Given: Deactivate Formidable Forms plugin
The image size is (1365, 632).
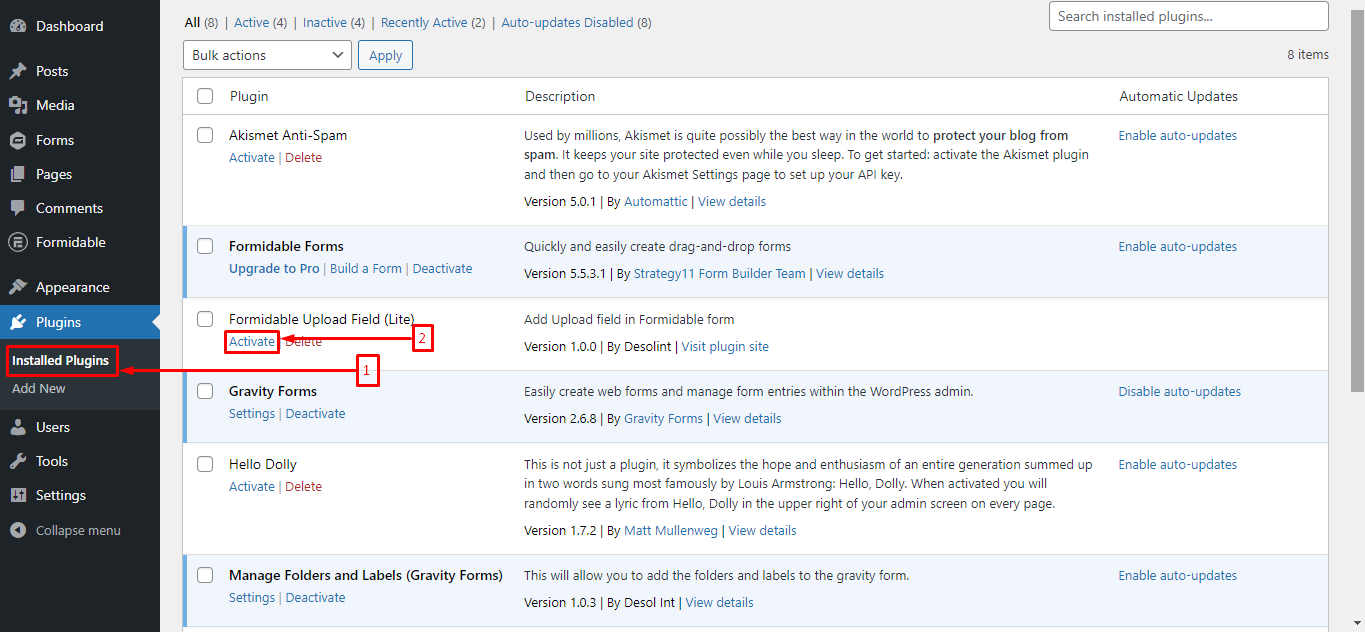Looking at the screenshot, I should pyautogui.click(x=442, y=268).
